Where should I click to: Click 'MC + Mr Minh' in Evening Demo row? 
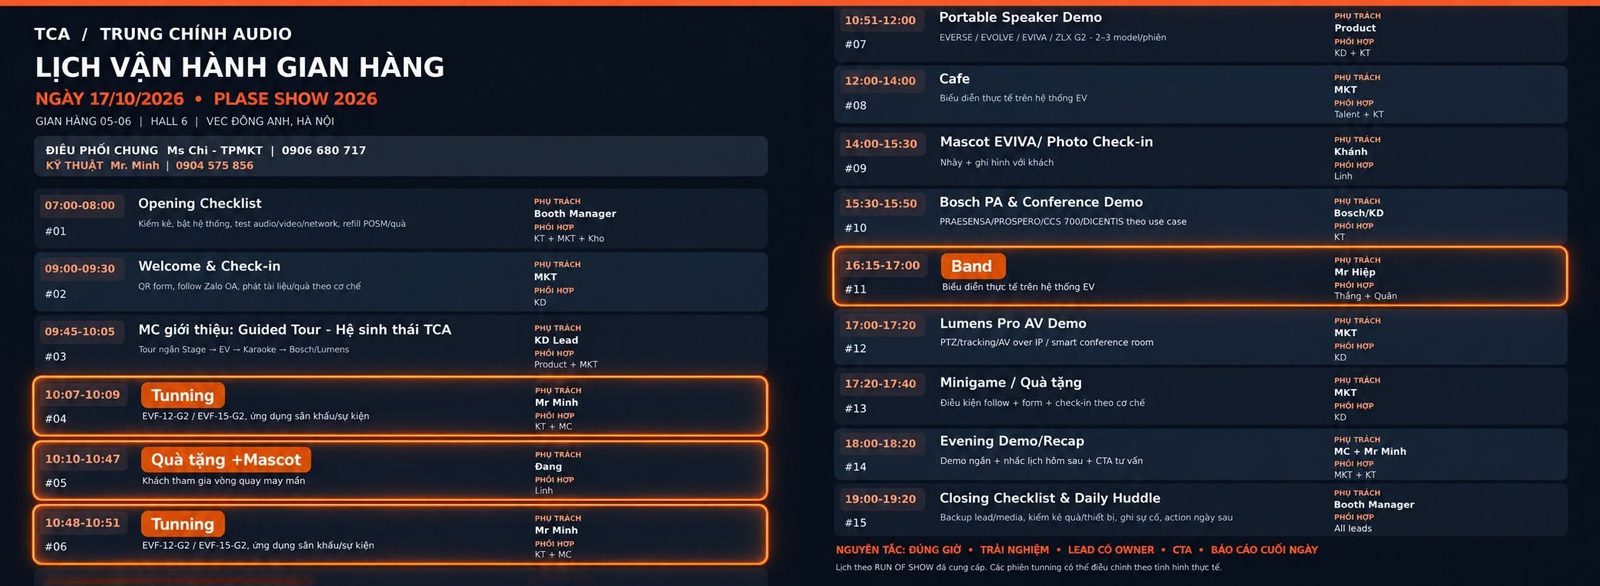coord(1370,452)
